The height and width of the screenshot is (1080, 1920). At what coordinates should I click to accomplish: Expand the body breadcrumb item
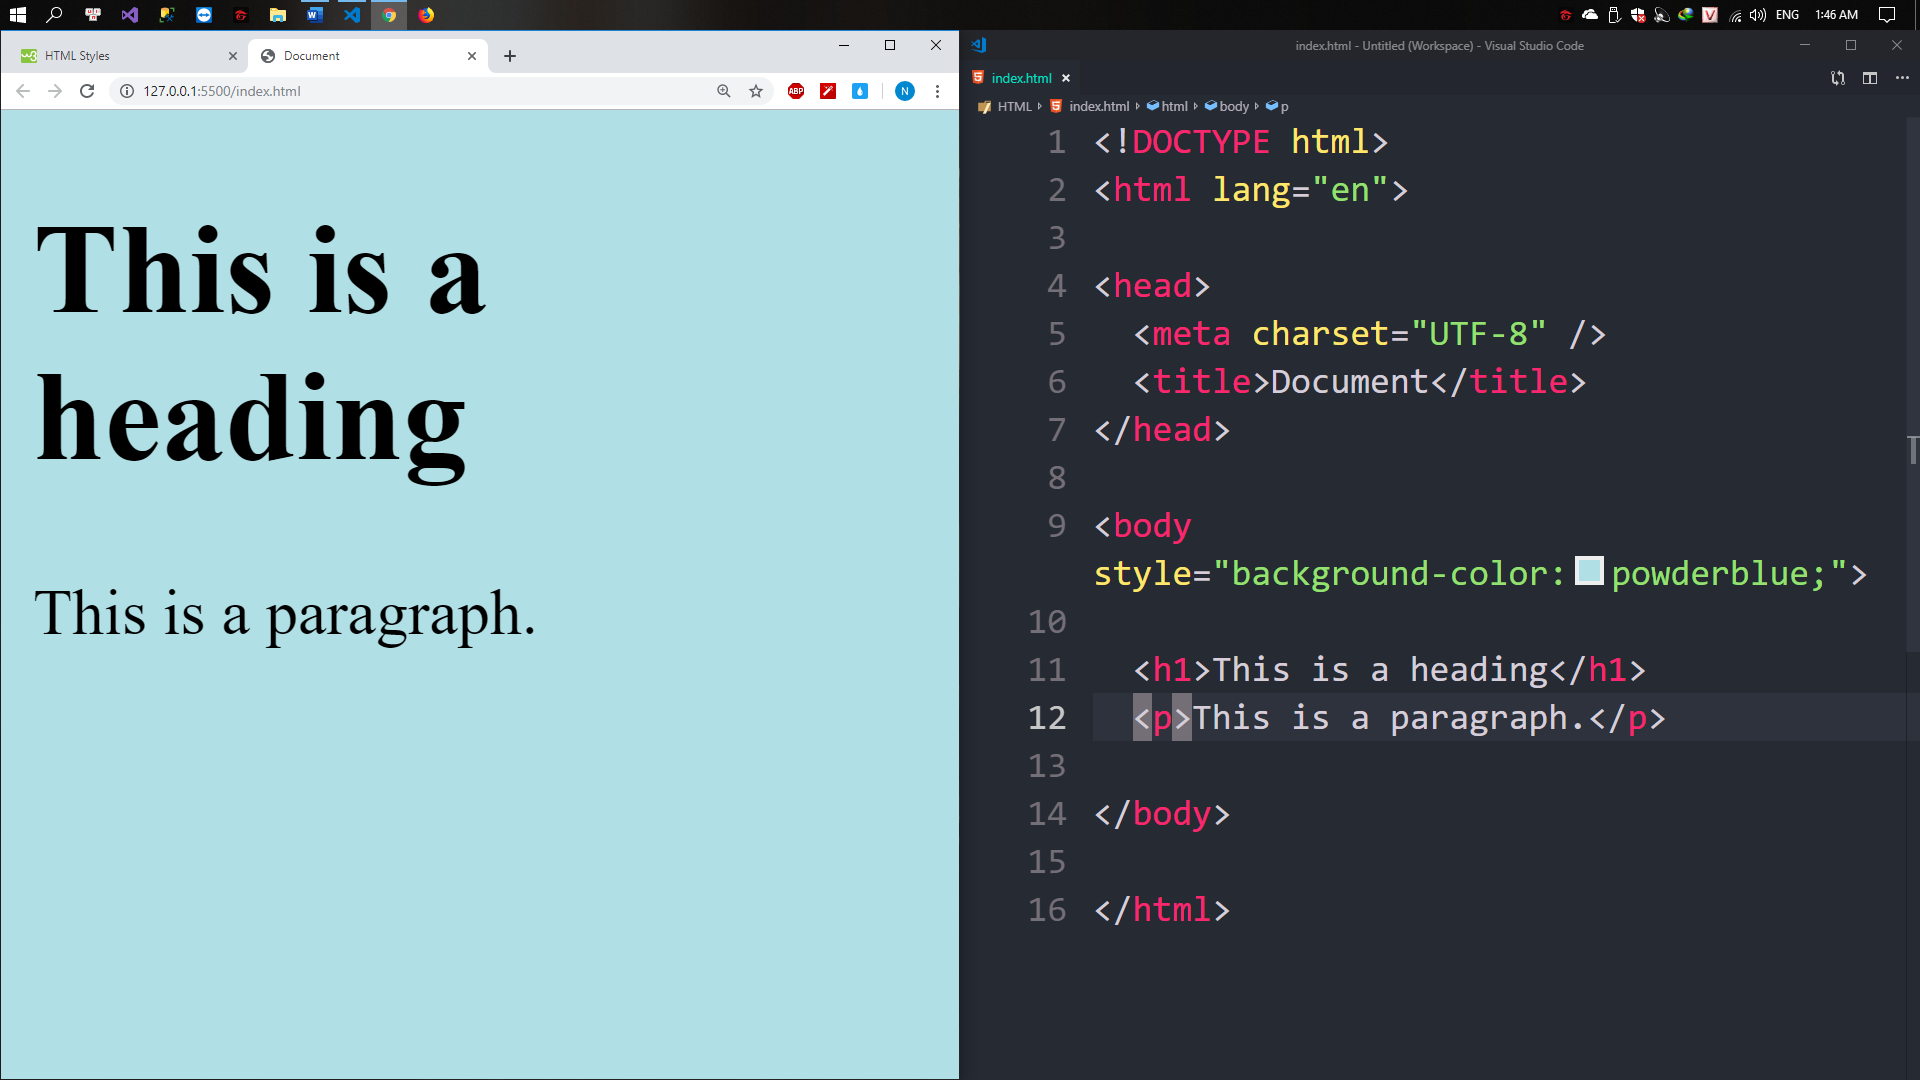pyautogui.click(x=1233, y=106)
